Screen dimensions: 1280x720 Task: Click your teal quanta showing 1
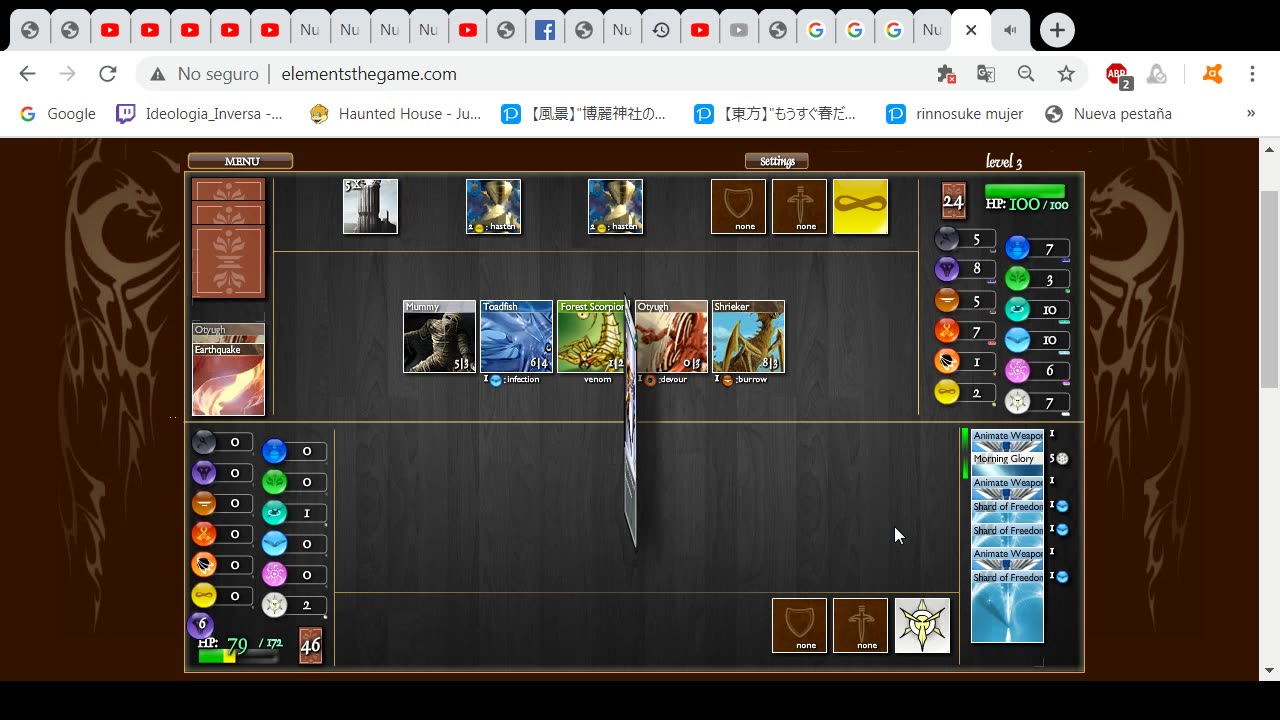click(294, 513)
